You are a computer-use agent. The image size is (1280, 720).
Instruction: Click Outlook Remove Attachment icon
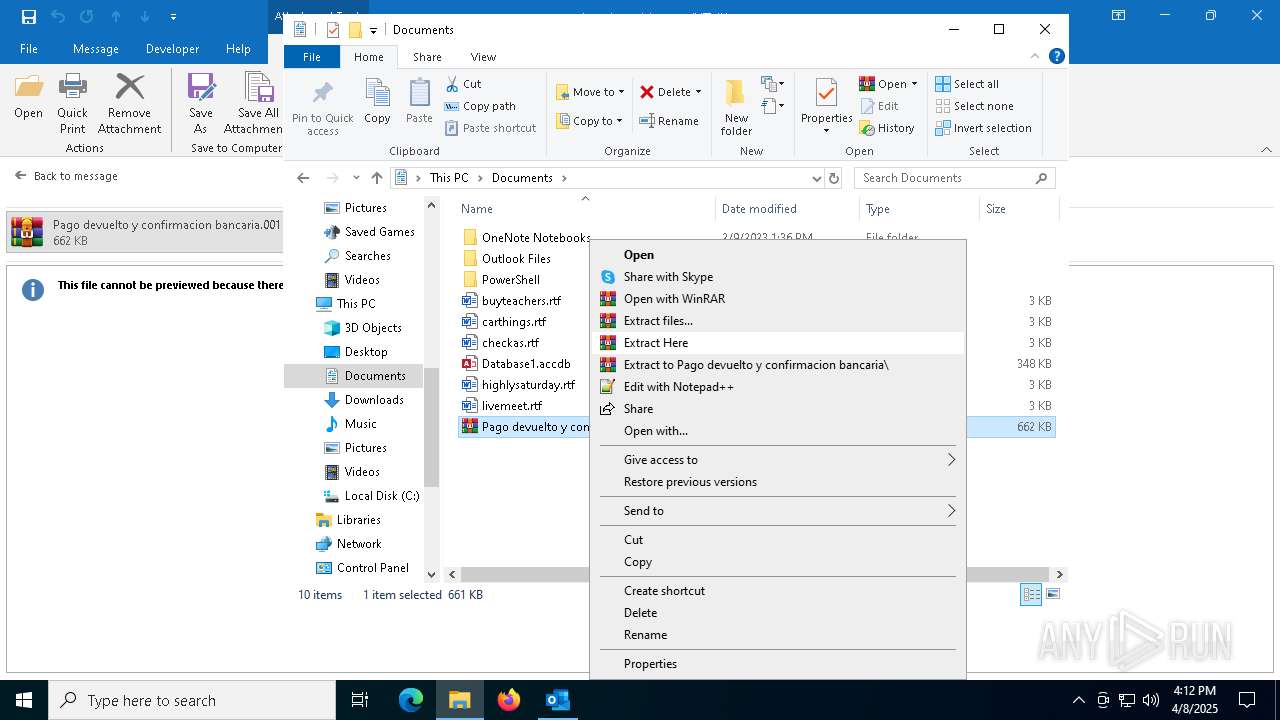point(129,103)
